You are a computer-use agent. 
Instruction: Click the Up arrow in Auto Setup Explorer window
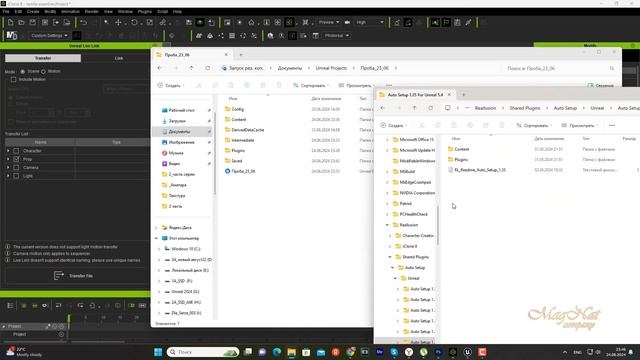[414, 108]
